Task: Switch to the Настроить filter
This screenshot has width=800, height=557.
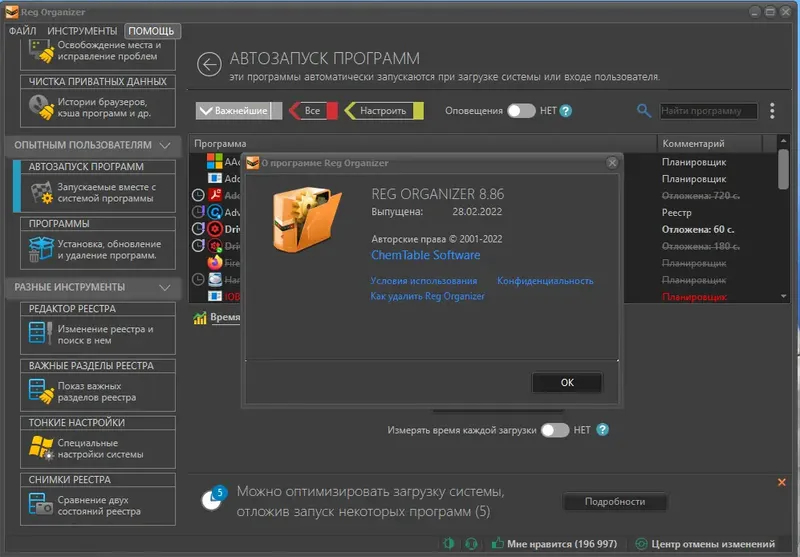Action: pyautogui.click(x=384, y=111)
